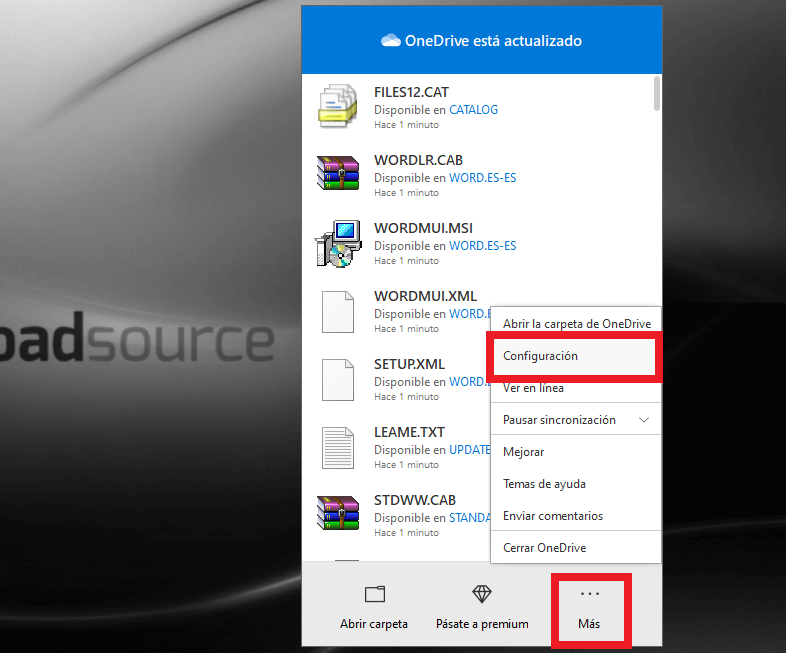Click 'OneDrive está actualizado' header text
The width and height of the screenshot is (786, 653).
pyautogui.click(x=493, y=41)
